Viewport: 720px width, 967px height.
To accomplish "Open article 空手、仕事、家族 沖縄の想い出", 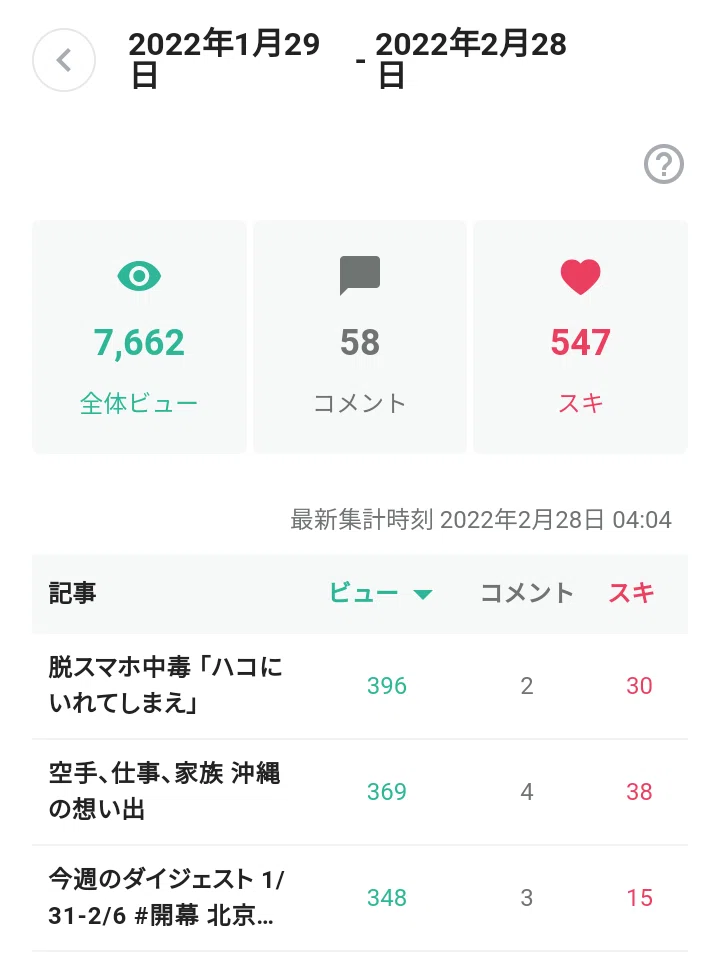I will (164, 791).
